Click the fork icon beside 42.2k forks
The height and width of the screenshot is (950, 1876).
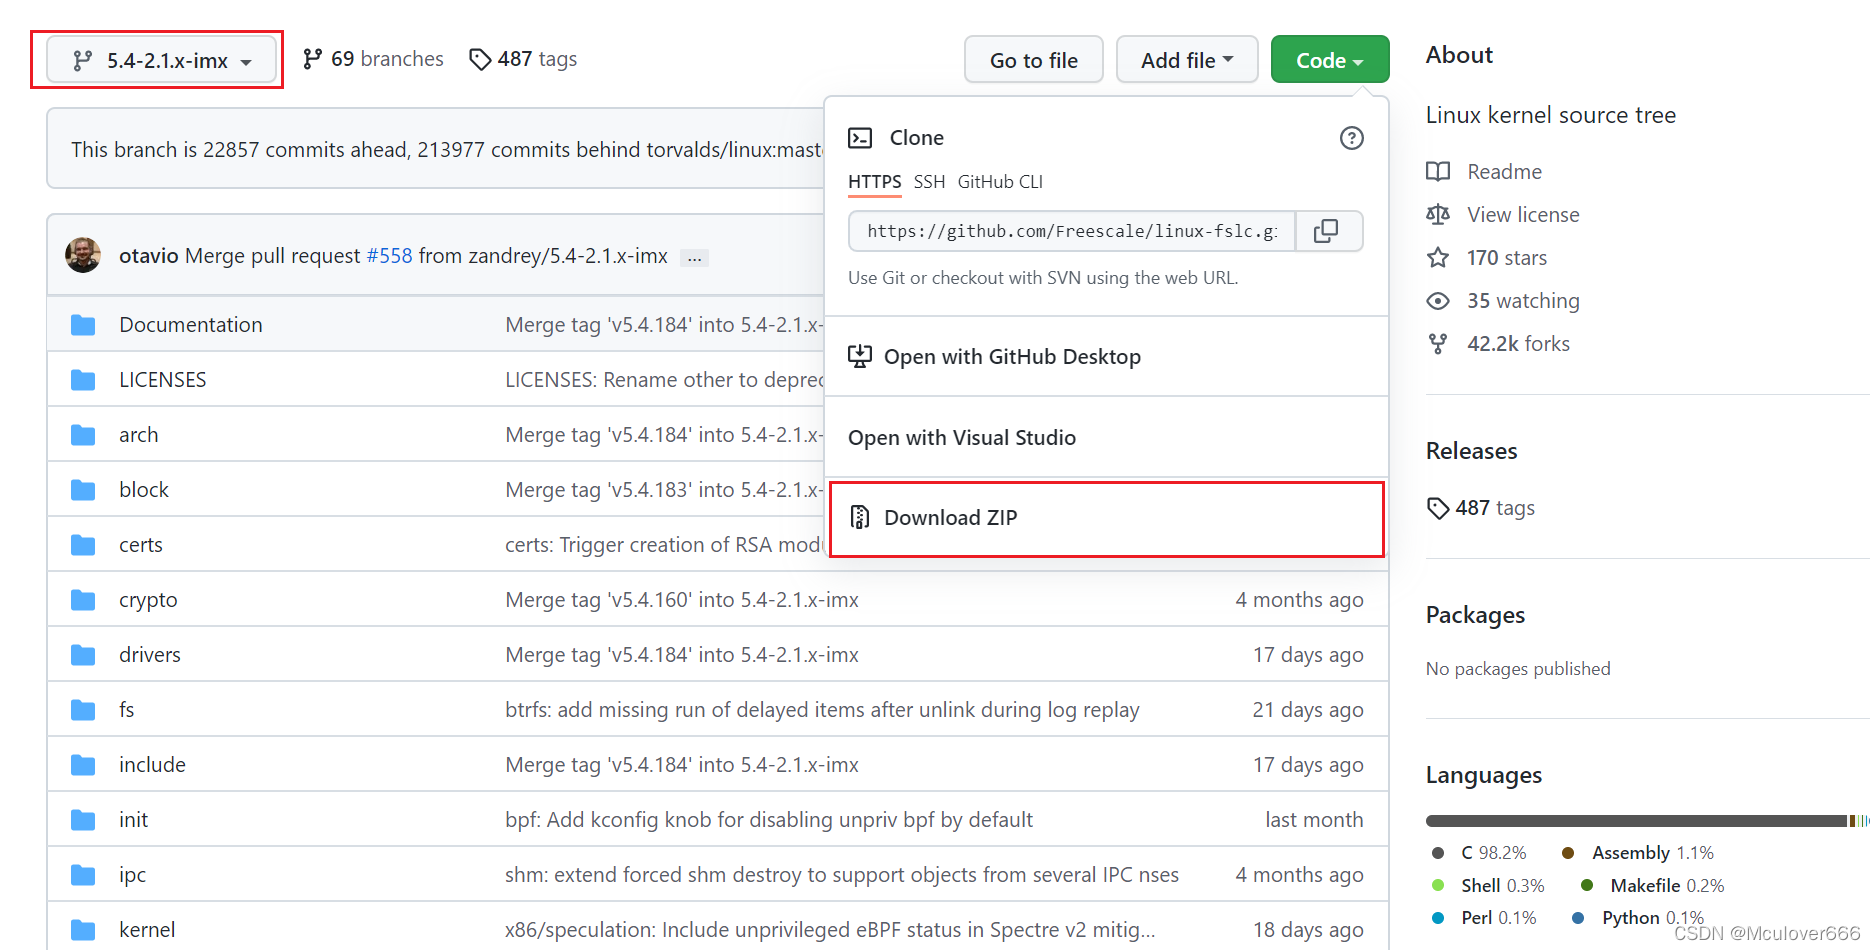tap(1438, 344)
